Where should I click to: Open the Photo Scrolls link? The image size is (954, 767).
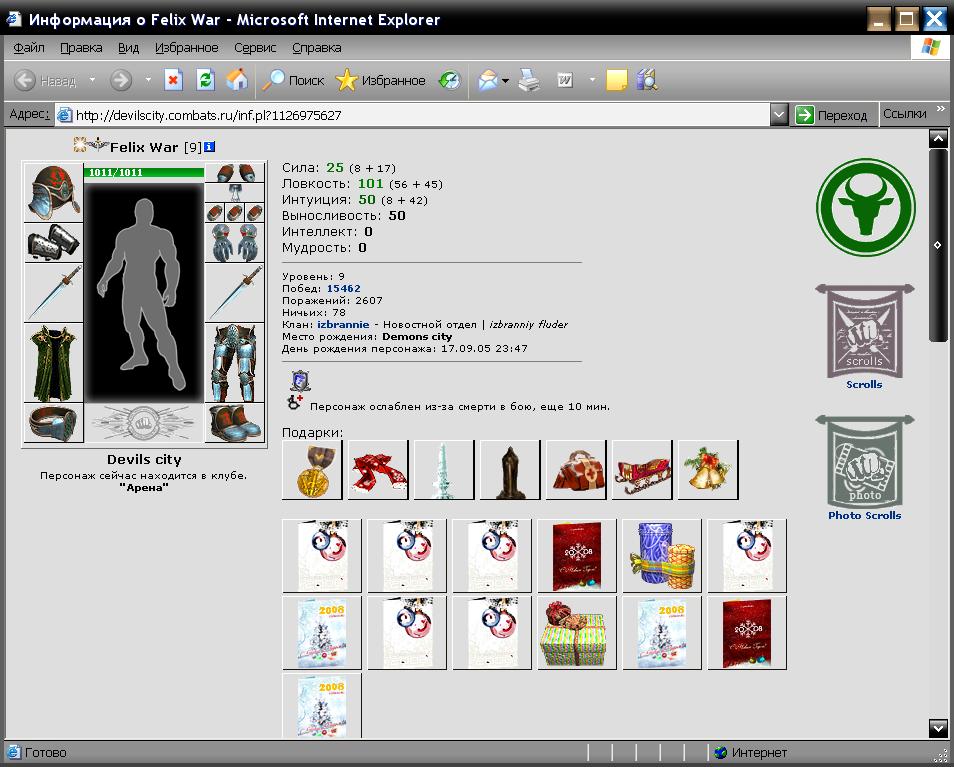click(x=865, y=515)
